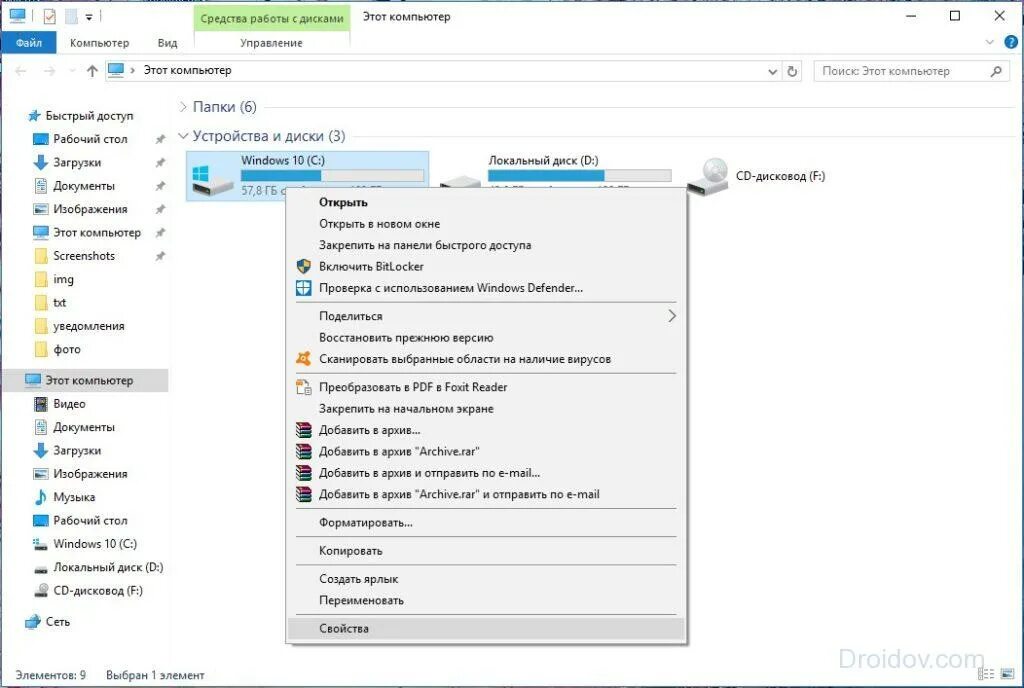This screenshot has height=688, width=1024.
Task: Click the Видео icon in sidebar
Action: point(40,404)
